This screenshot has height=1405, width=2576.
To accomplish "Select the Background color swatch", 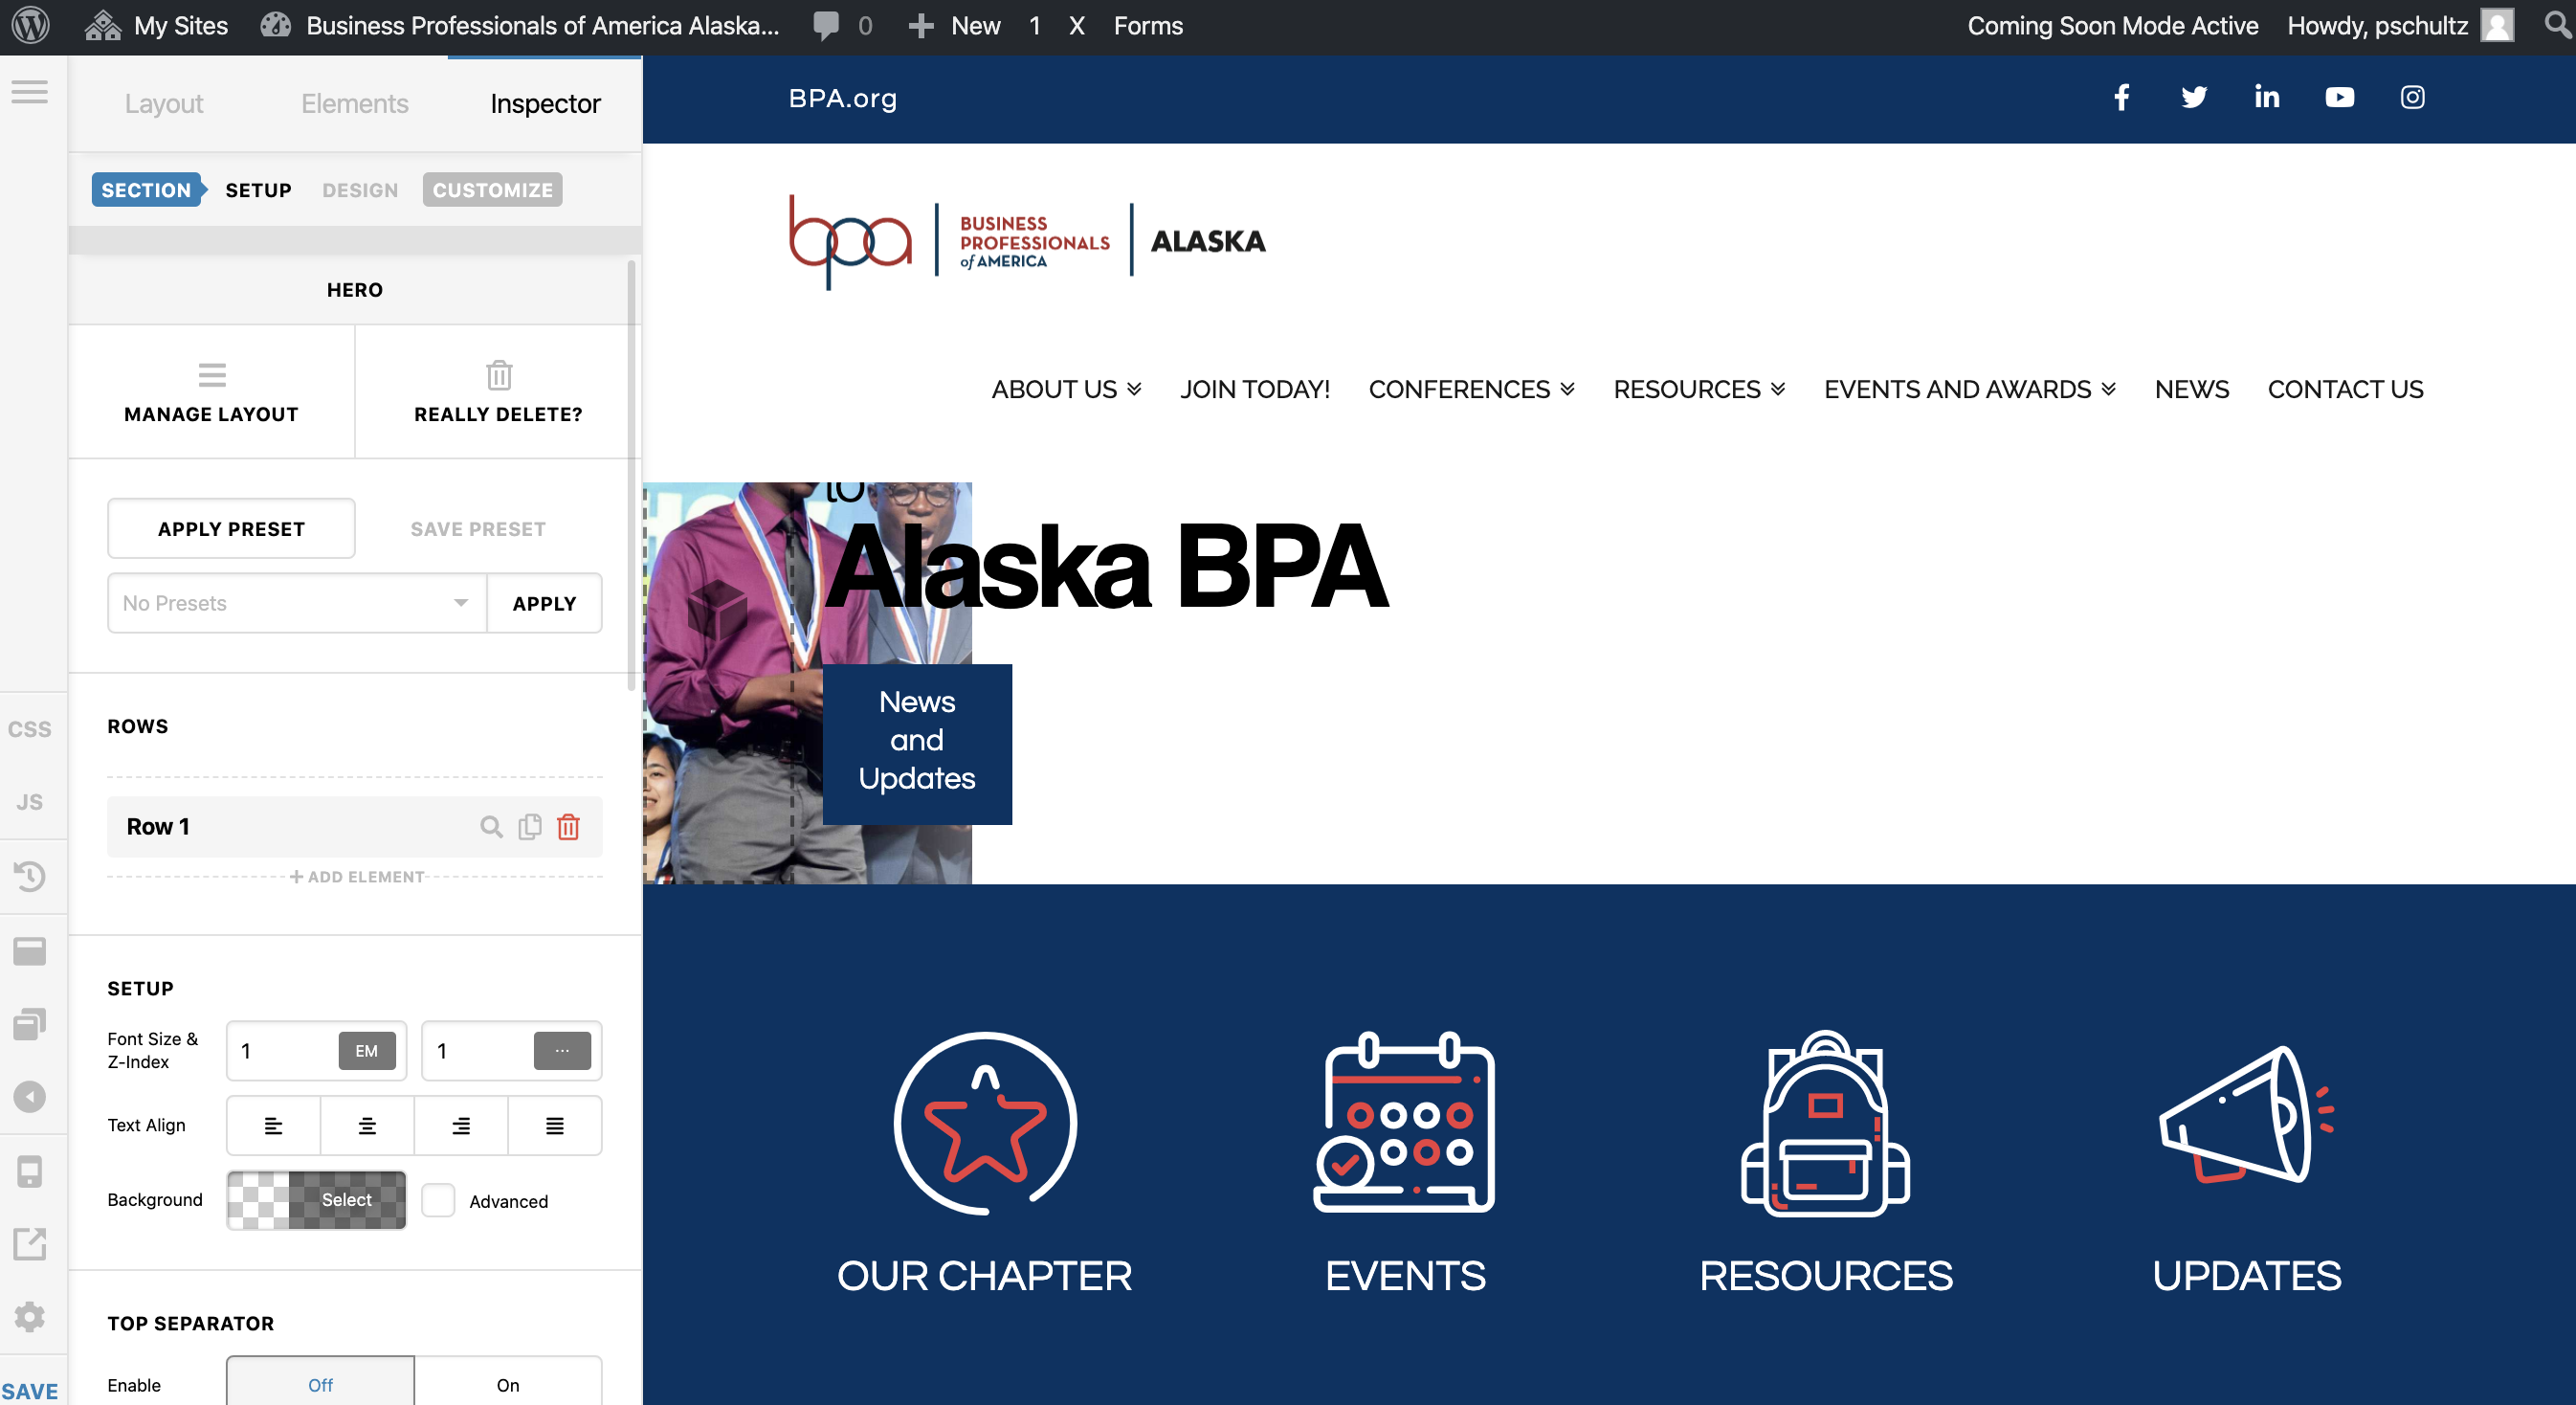I will [317, 1200].
